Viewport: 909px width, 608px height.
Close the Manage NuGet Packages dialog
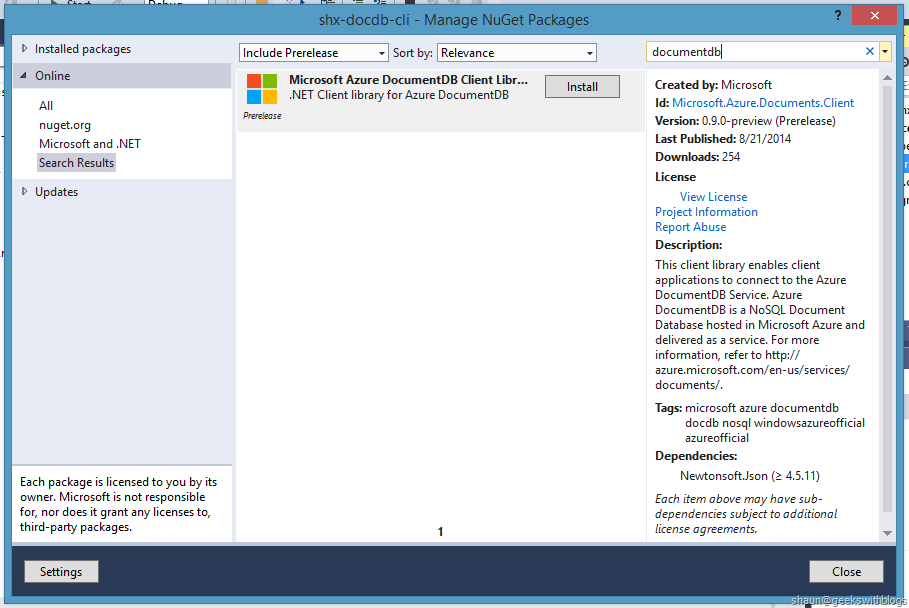click(x=874, y=15)
